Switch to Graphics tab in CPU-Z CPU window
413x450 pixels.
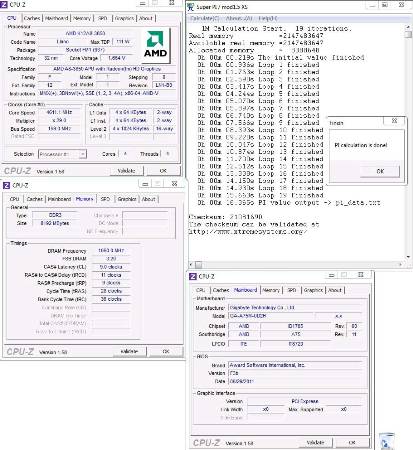pos(124,18)
